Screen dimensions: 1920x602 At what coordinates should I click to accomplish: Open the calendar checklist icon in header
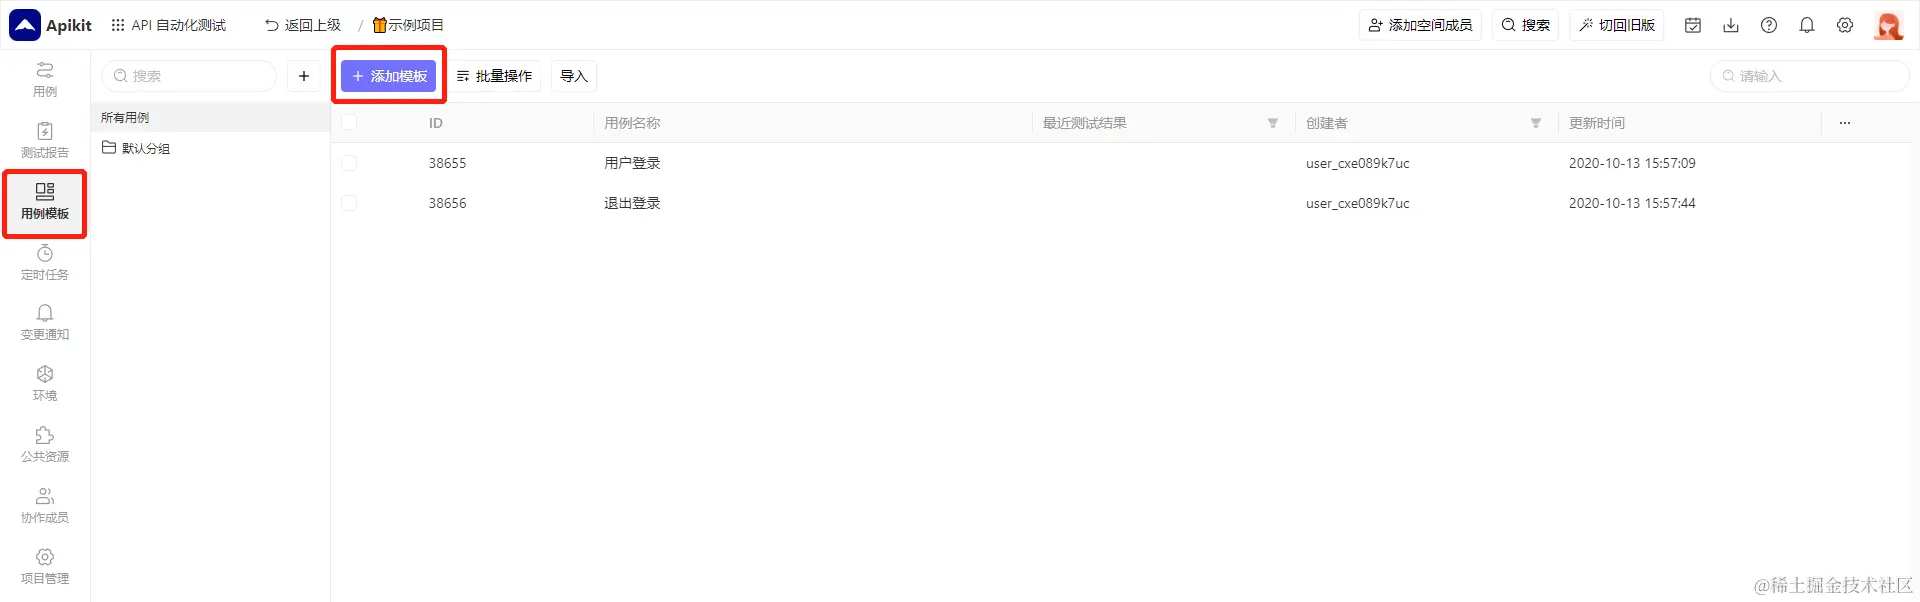tap(1693, 25)
